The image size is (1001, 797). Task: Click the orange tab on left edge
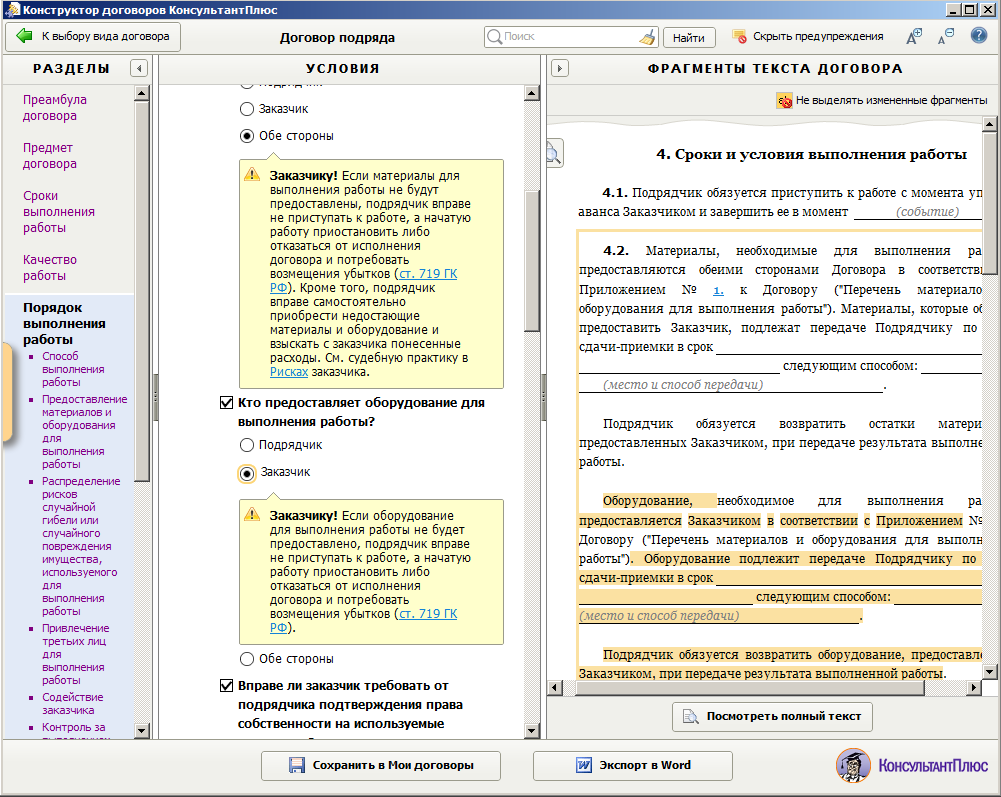click(x=6, y=392)
